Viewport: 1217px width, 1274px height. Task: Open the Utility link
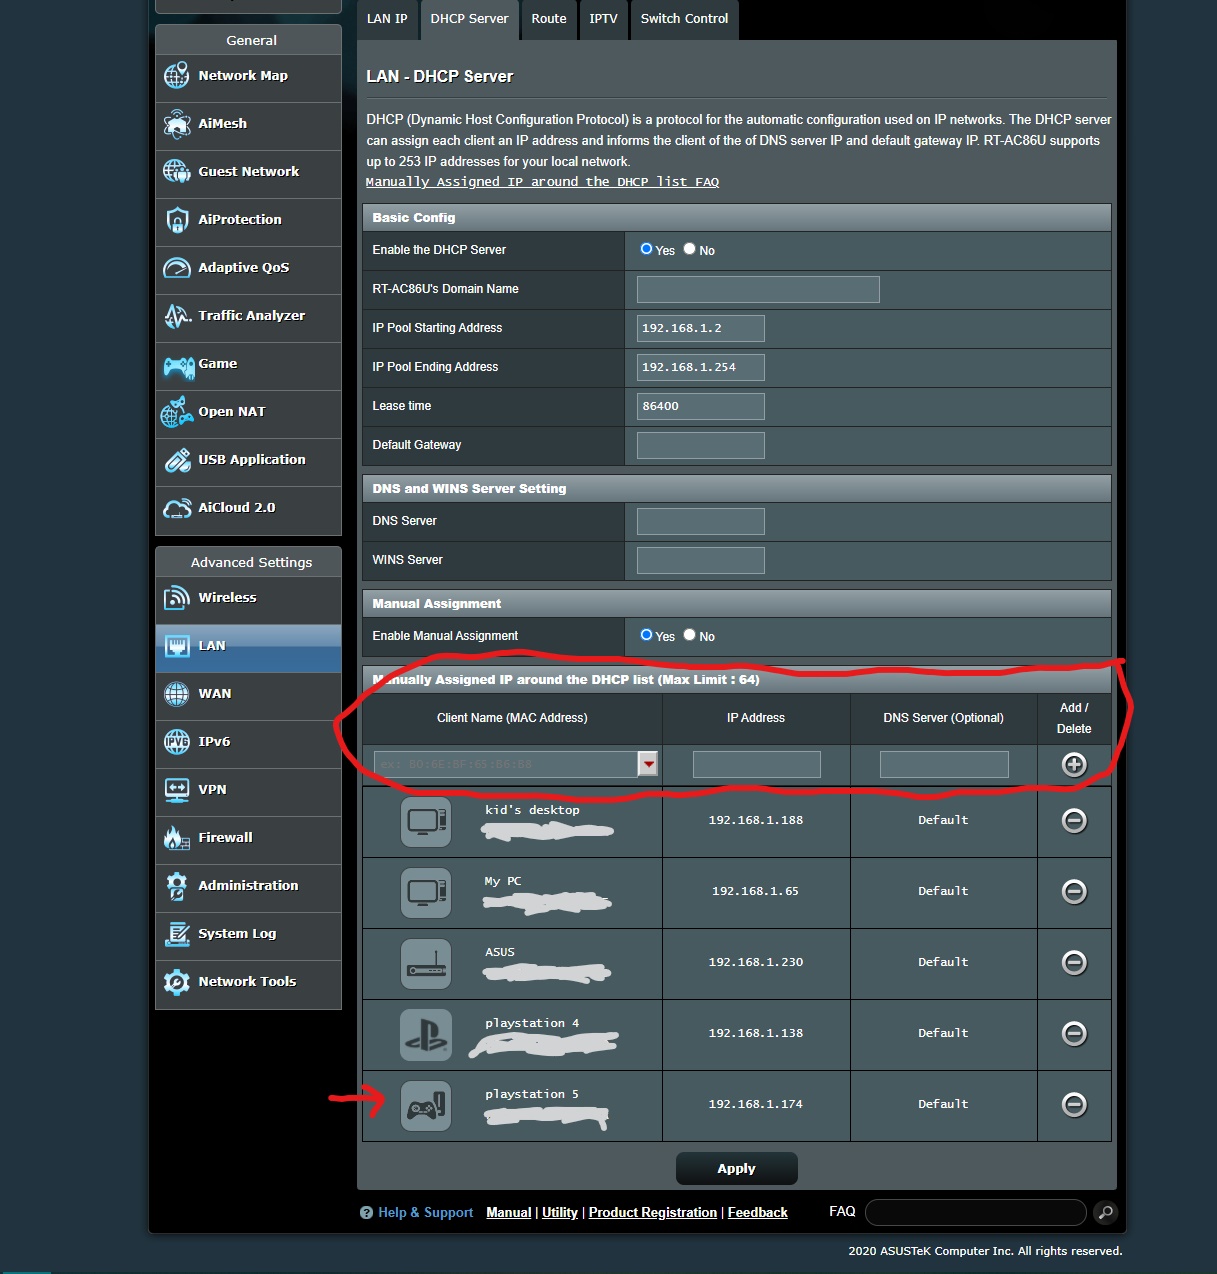[x=560, y=1213]
